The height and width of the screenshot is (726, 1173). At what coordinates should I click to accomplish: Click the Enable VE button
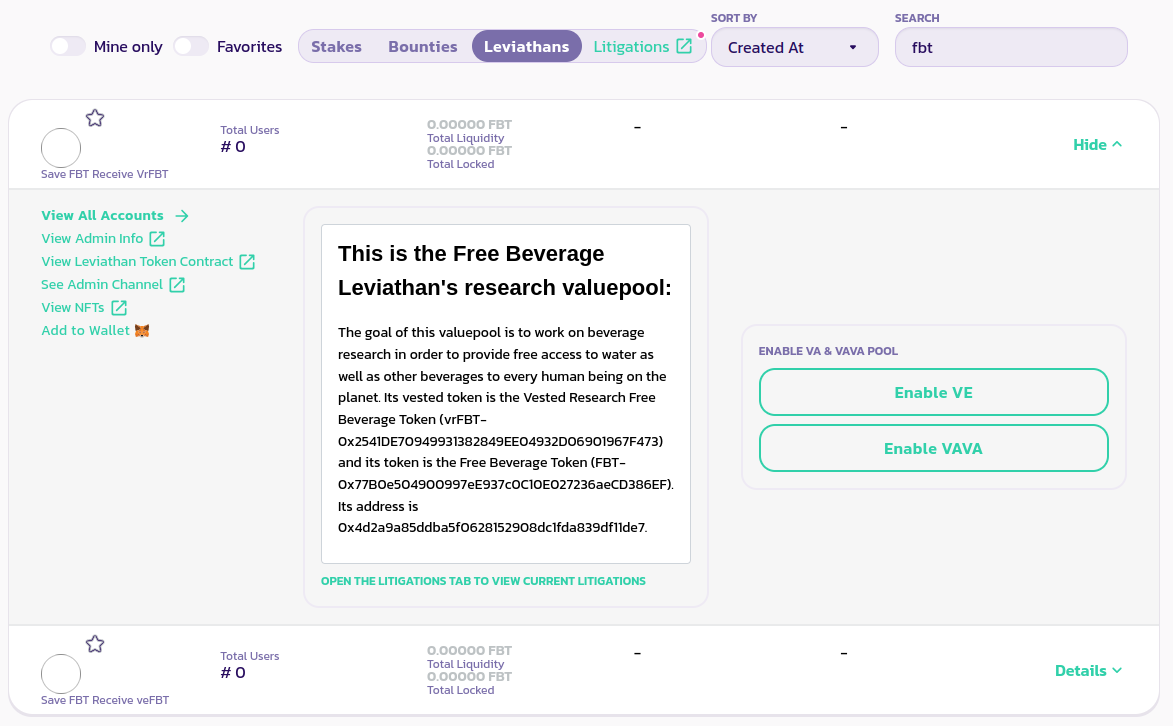coord(933,392)
